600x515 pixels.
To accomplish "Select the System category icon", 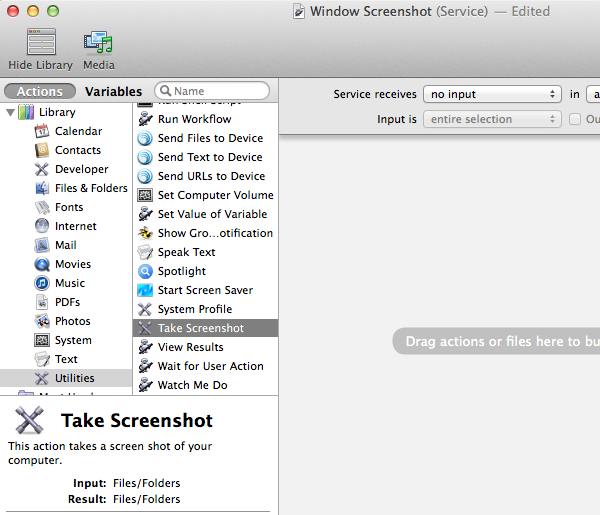I will (42, 340).
